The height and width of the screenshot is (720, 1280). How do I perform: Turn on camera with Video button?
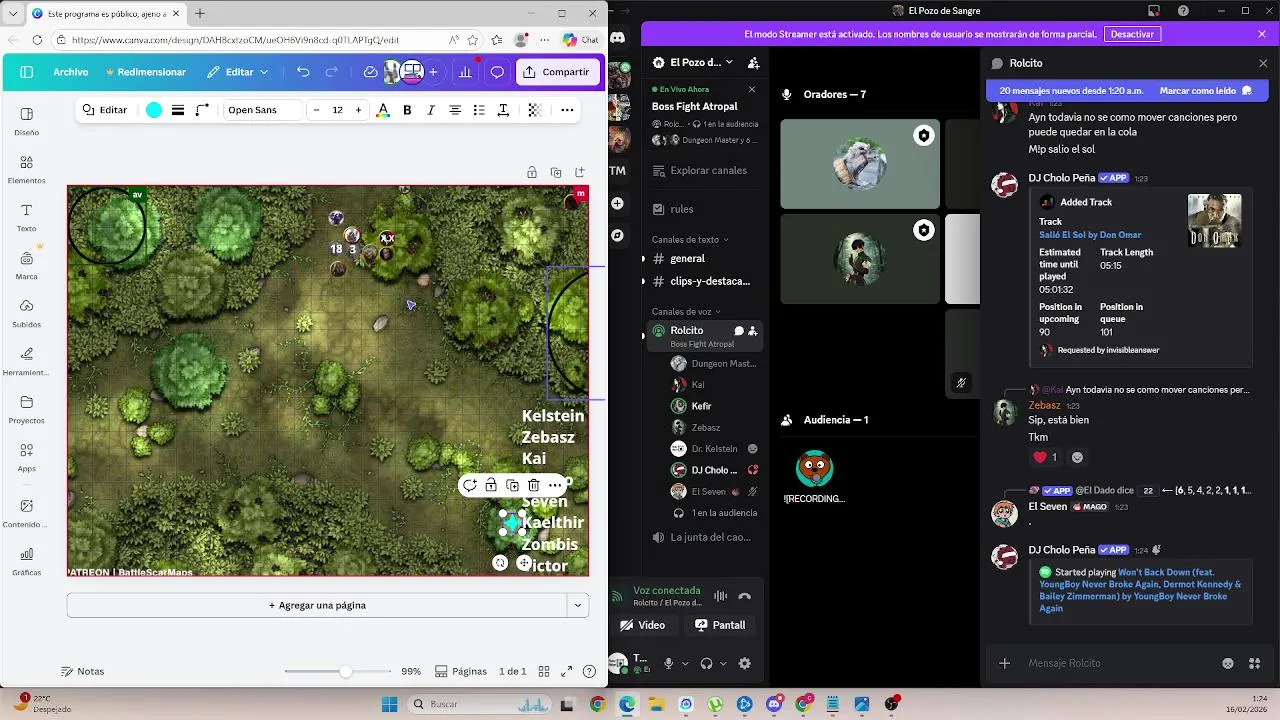pyautogui.click(x=642, y=625)
